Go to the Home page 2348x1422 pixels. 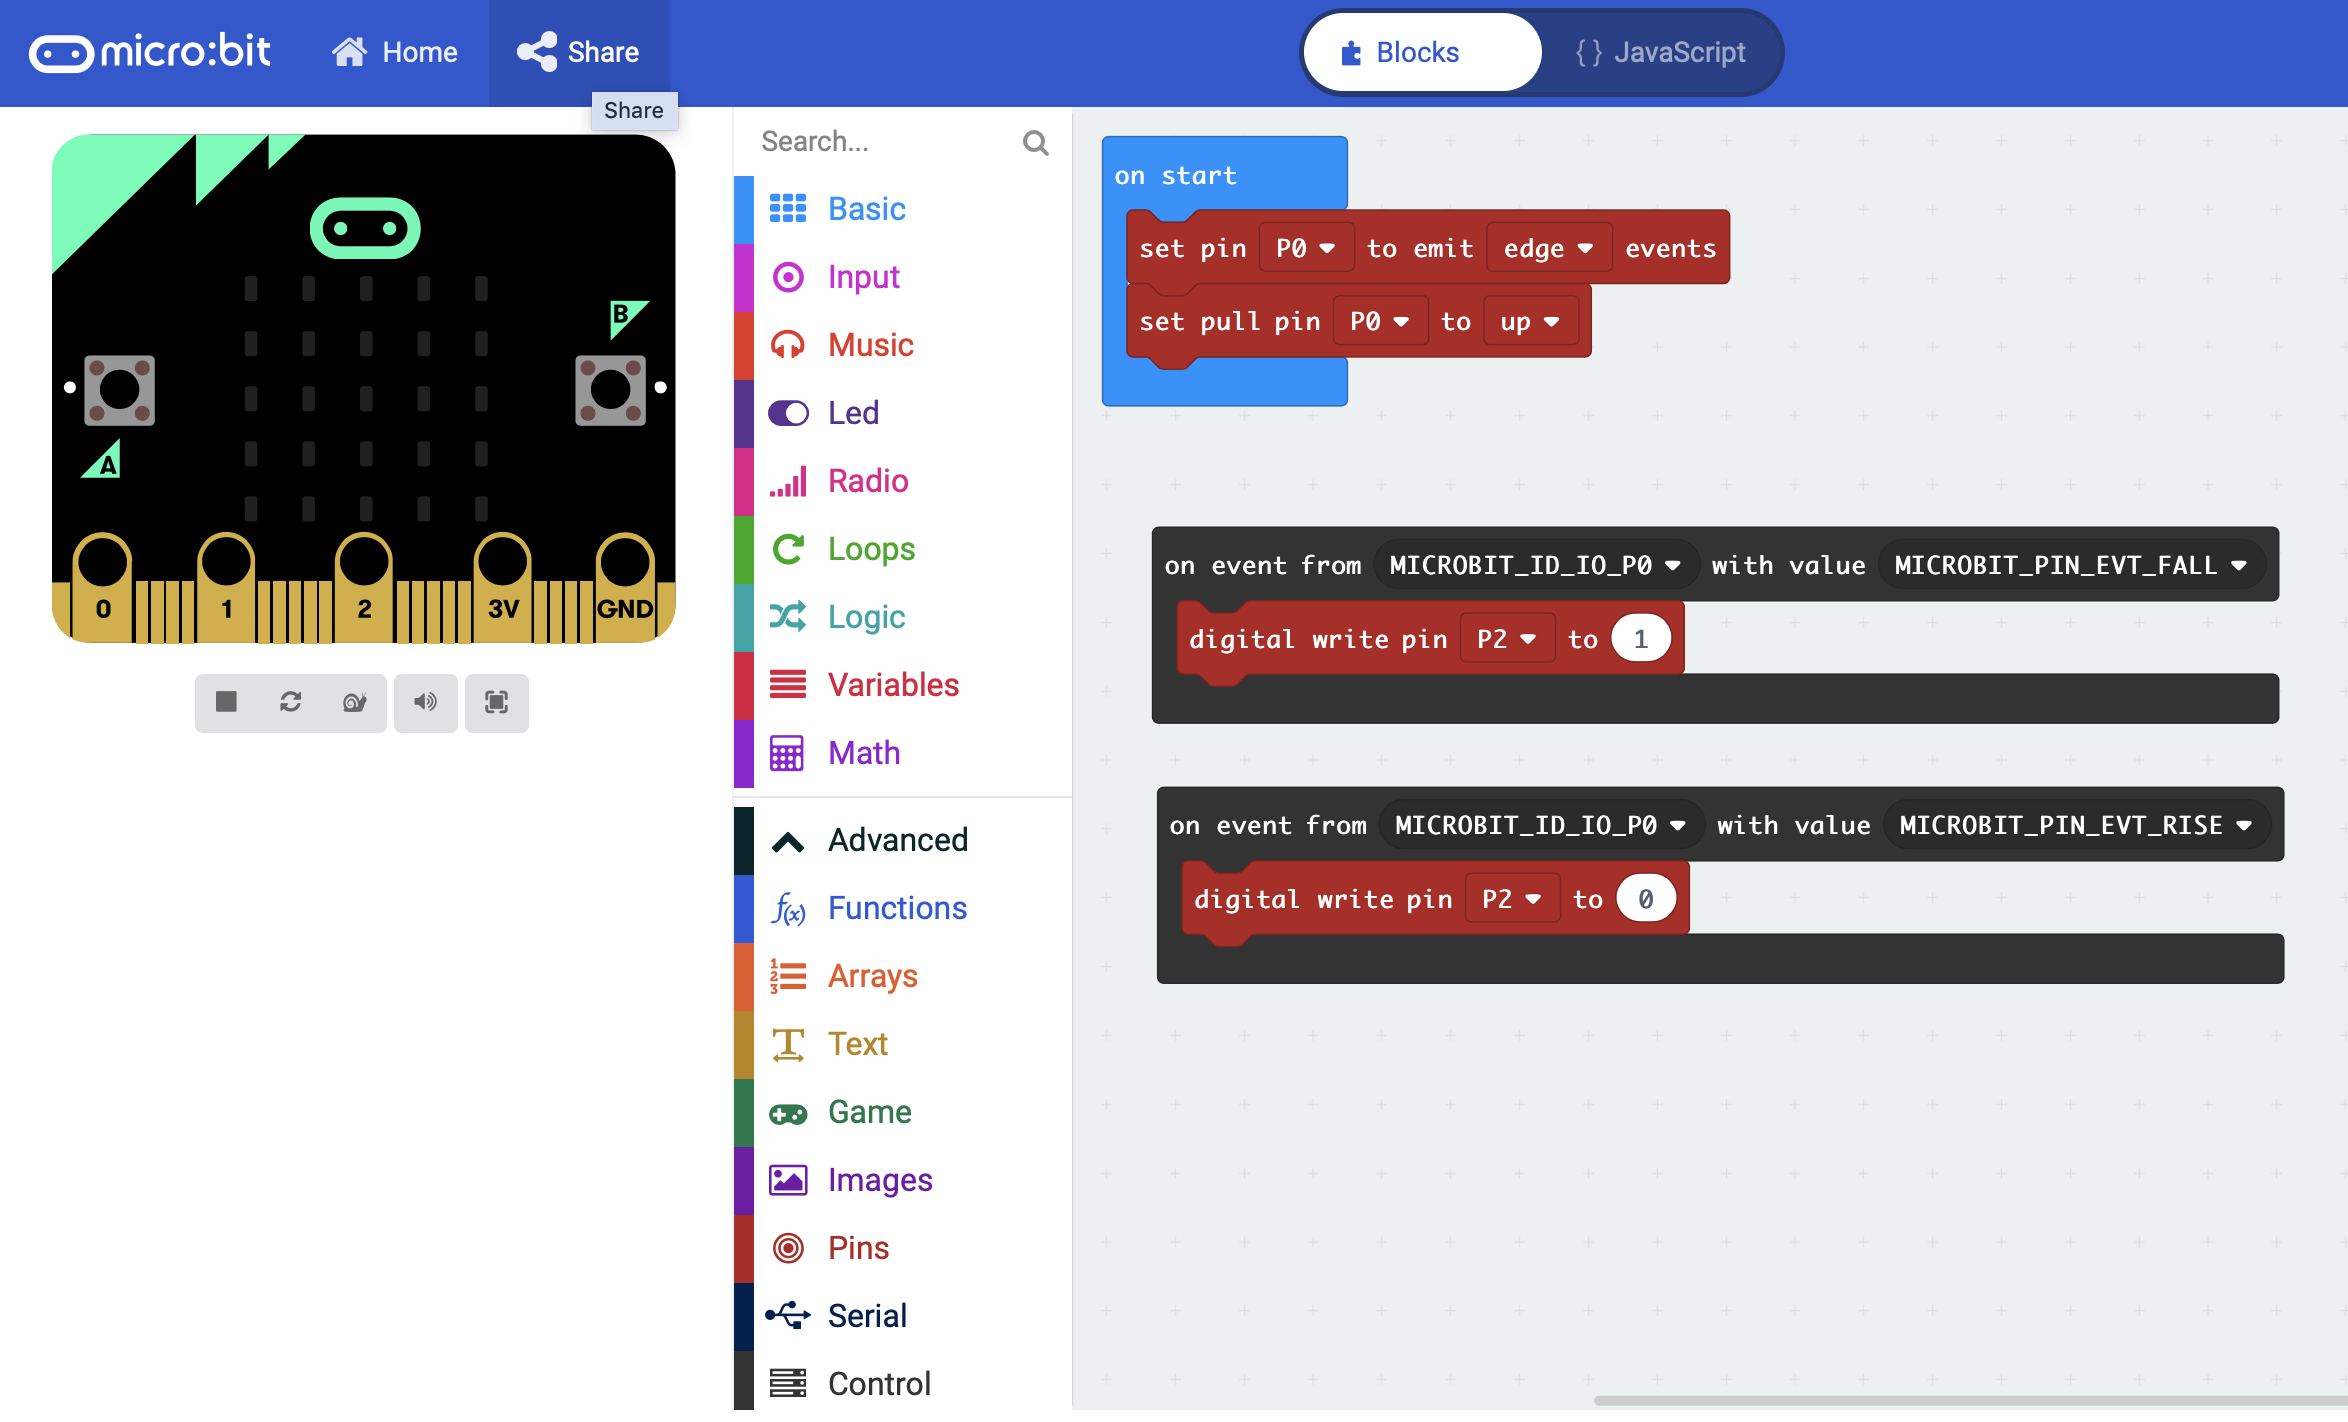point(395,52)
